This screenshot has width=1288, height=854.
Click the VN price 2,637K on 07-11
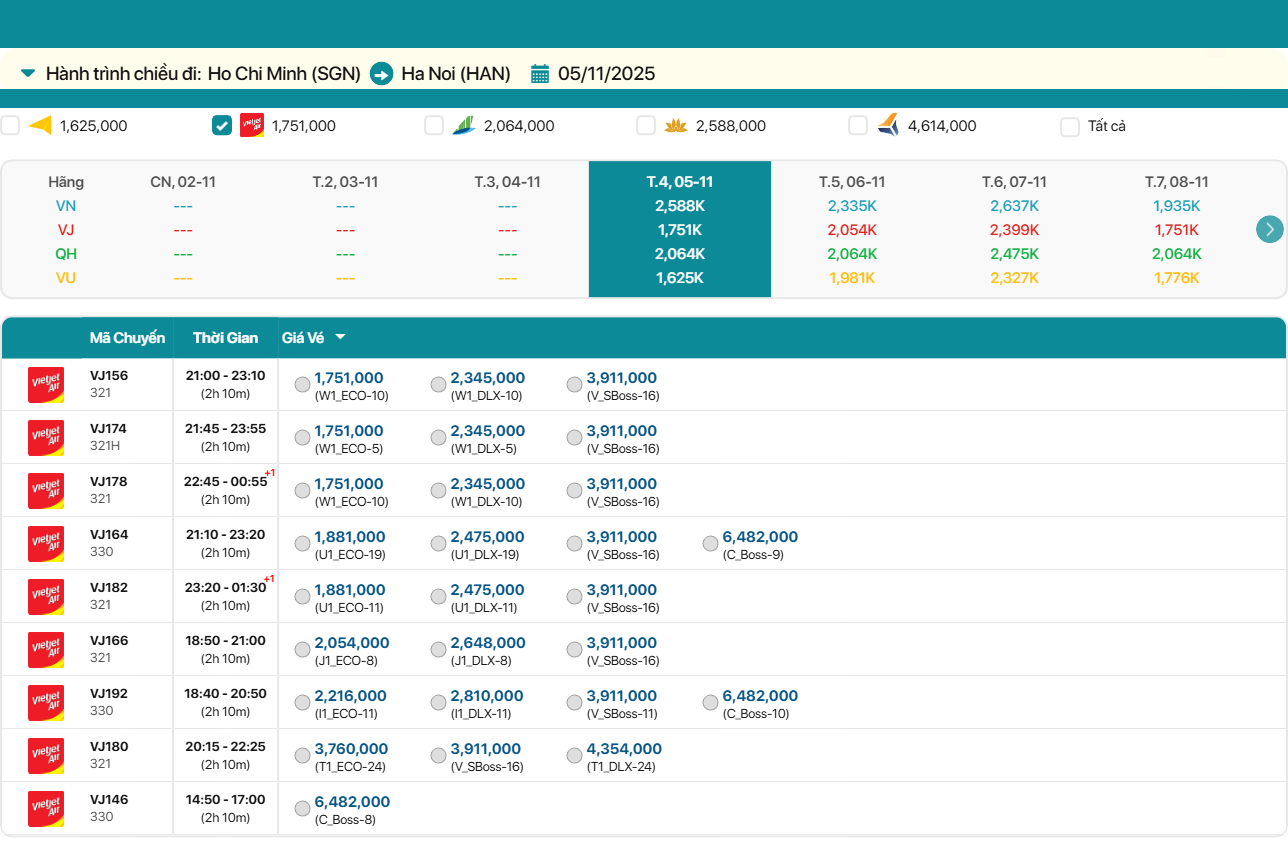point(1014,206)
